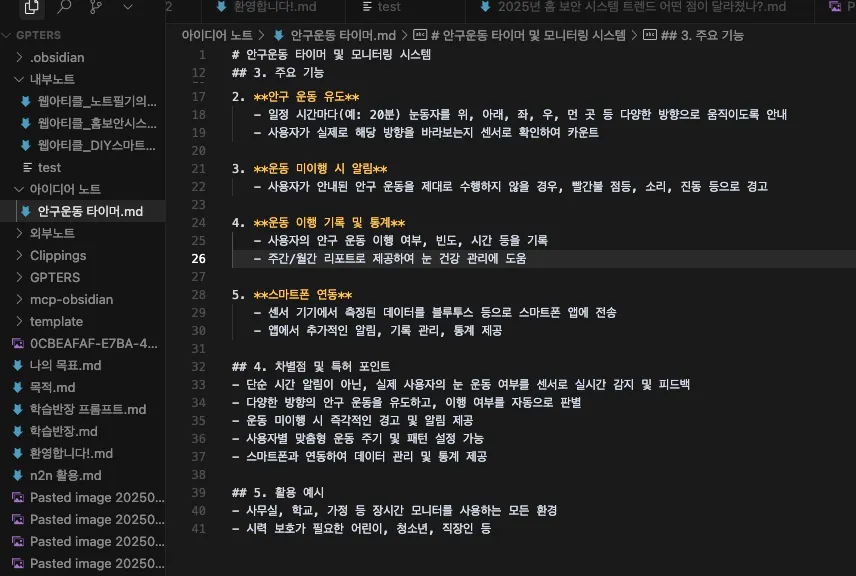Viewport: 856px width, 576px height.
Task: Click markdown icon beside 안구운동 타이머.md in explorer
Action: (x=25, y=211)
